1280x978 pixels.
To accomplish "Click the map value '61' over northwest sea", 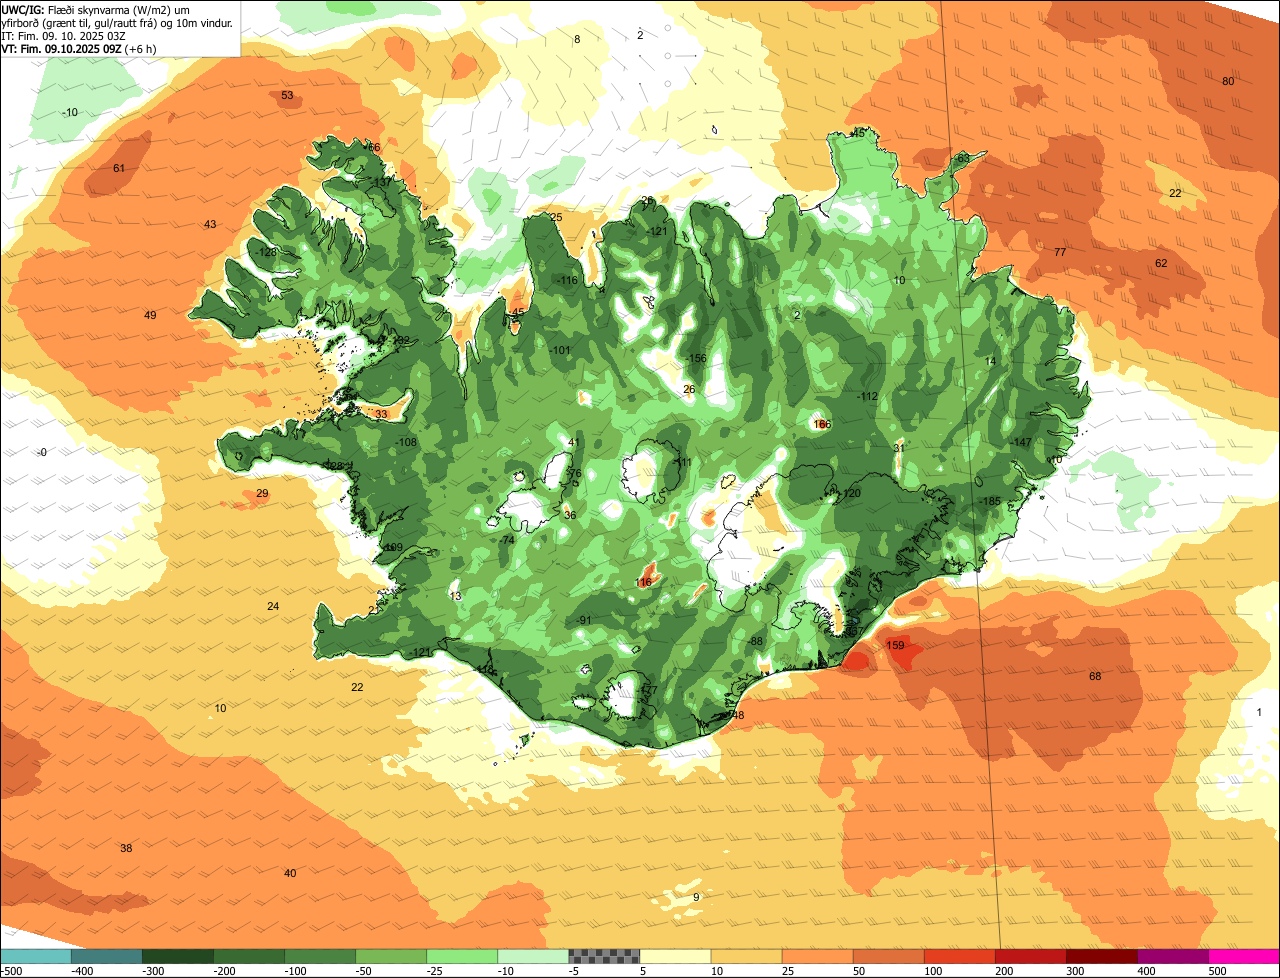I will [x=119, y=168].
